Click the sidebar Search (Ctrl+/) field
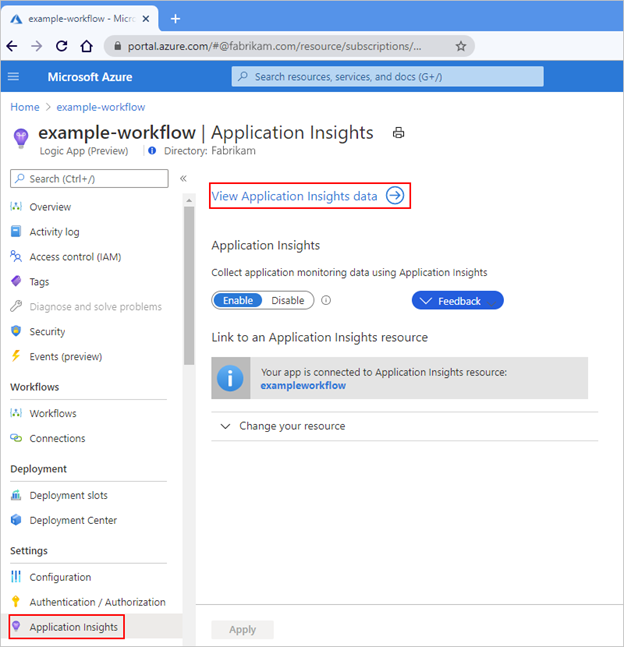 pos(89,179)
